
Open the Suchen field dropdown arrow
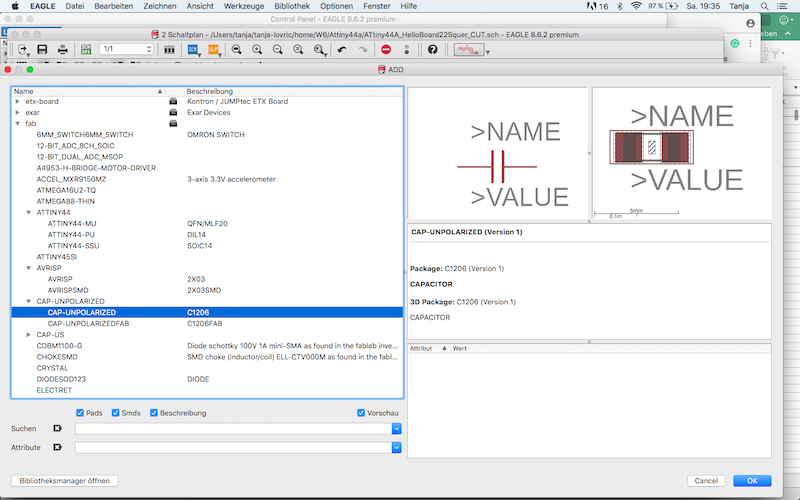(396, 429)
